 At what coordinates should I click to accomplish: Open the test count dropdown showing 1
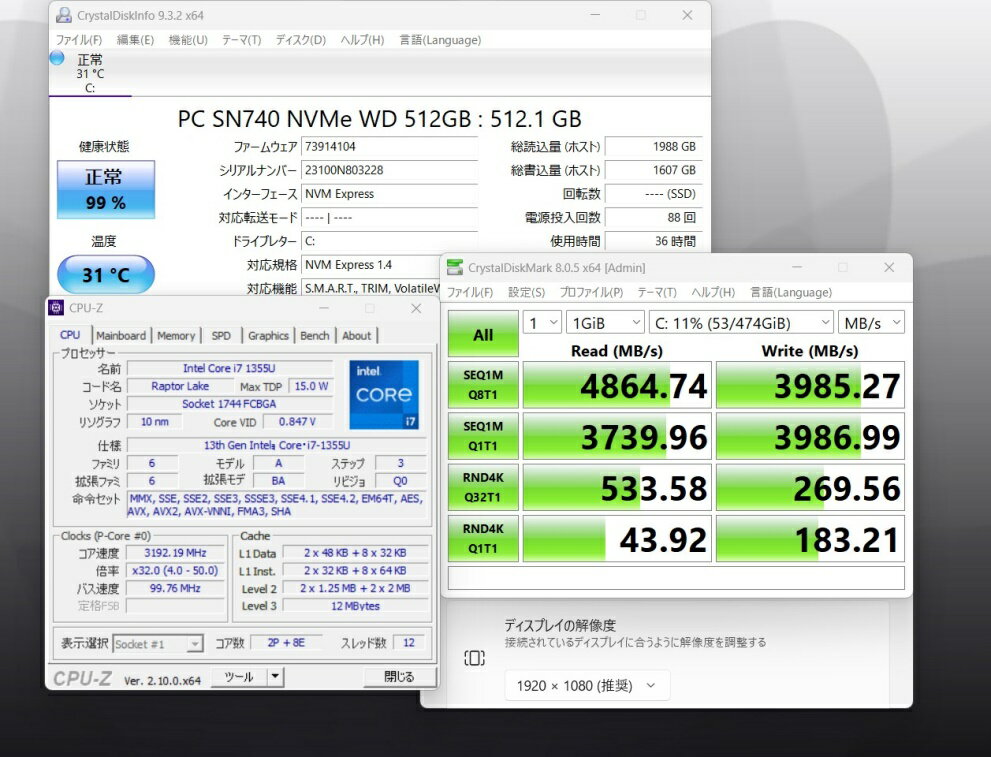coord(542,322)
